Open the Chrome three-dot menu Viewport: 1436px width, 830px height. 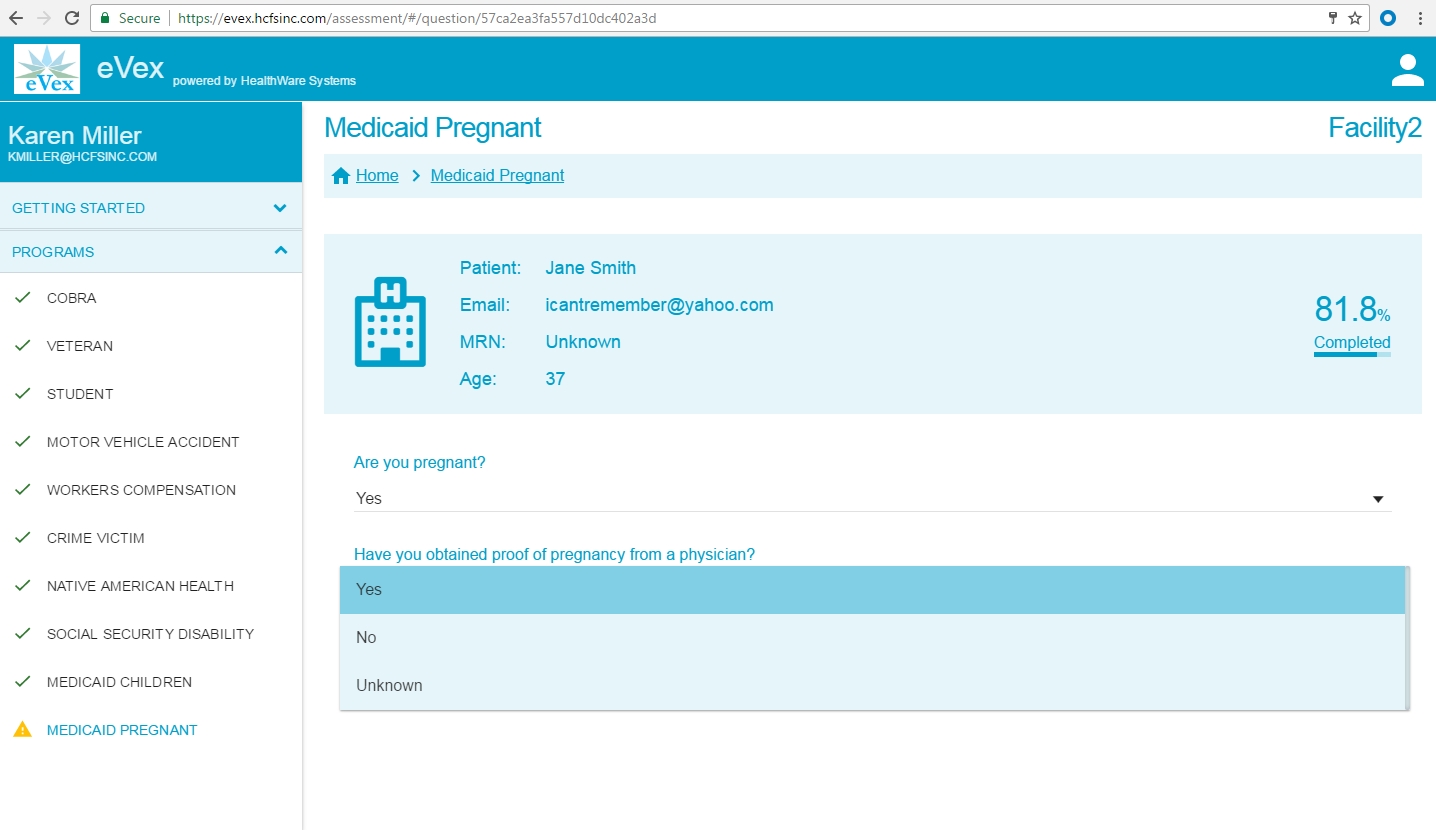(x=1420, y=18)
